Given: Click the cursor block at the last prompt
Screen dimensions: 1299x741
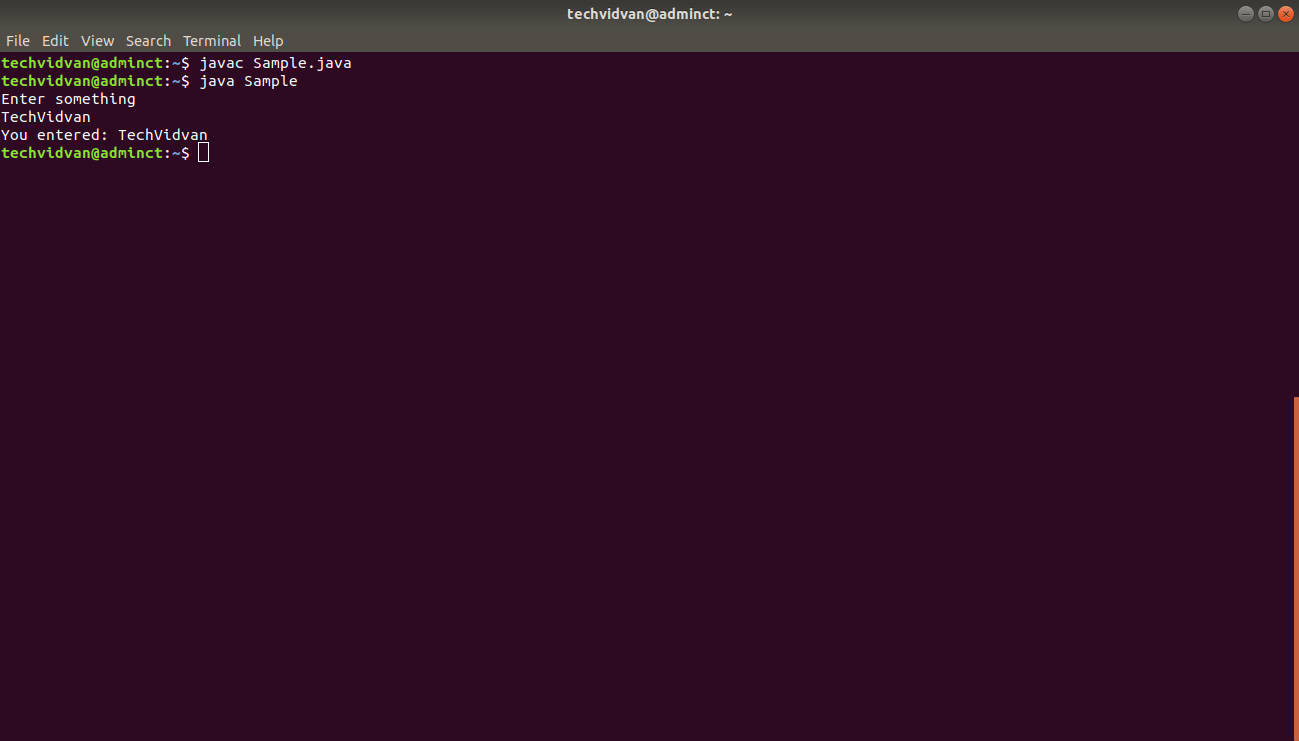Looking at the screenshot, I should coord(203,153).
